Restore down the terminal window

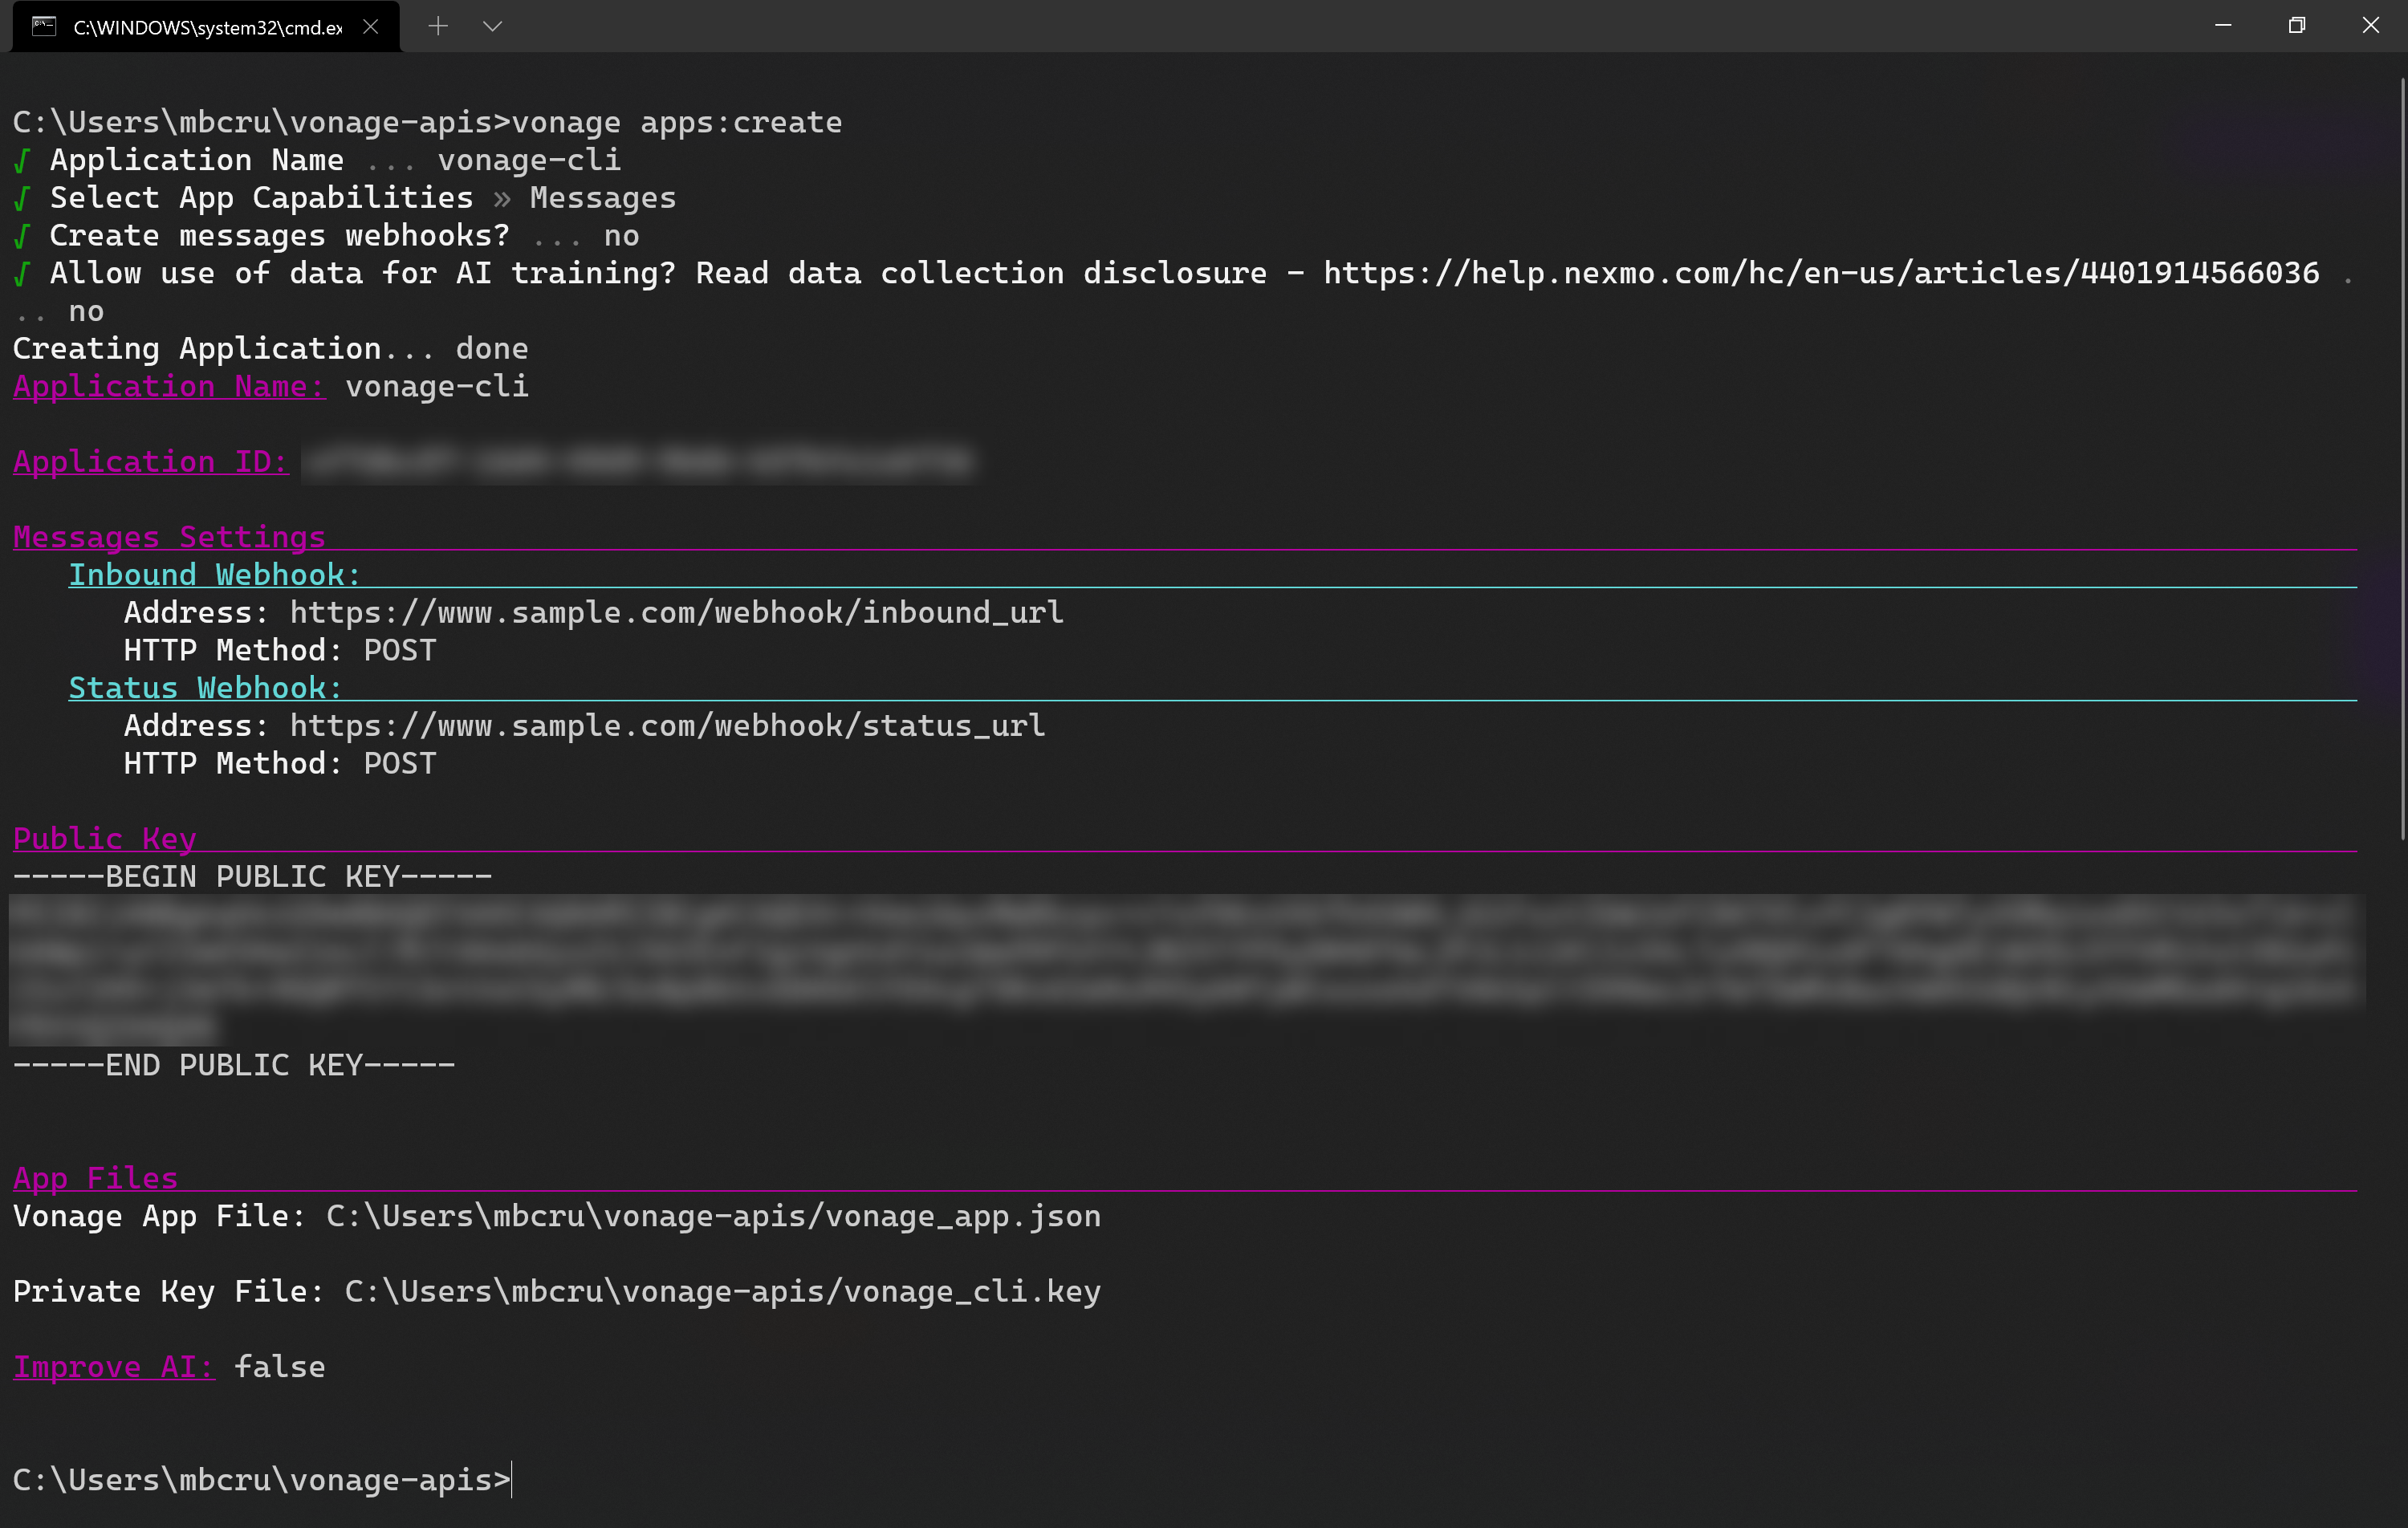pos(2297,26)
